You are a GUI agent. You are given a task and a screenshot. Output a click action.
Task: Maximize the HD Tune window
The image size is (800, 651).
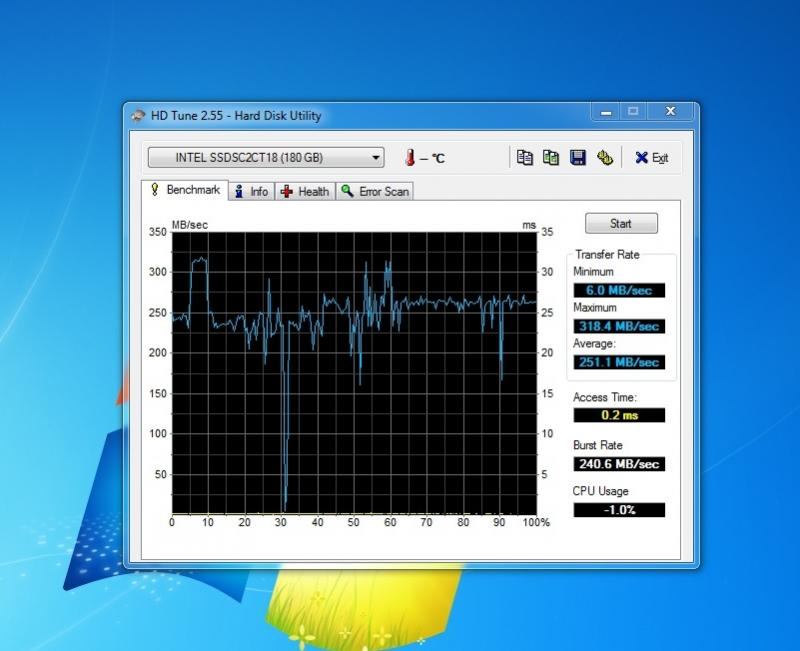(633, 112)
